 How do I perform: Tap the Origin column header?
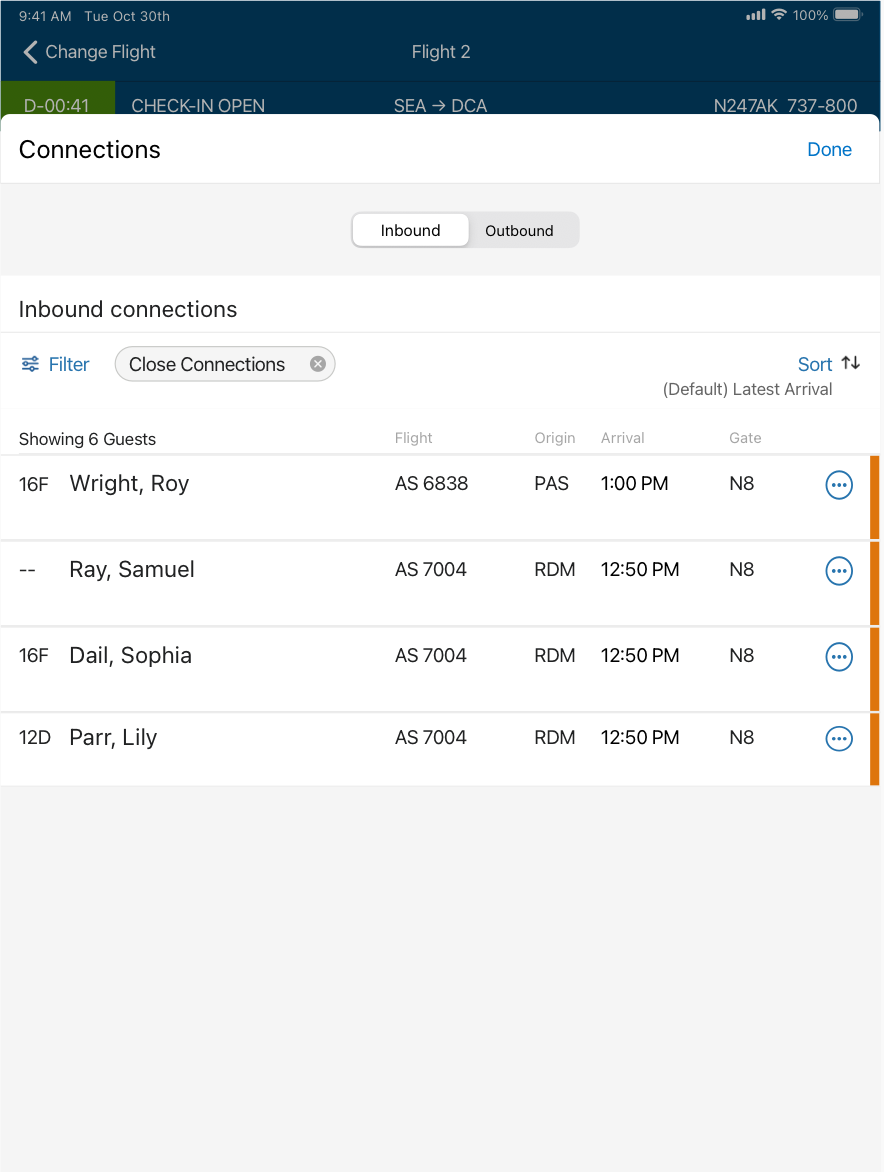(554, 438)
